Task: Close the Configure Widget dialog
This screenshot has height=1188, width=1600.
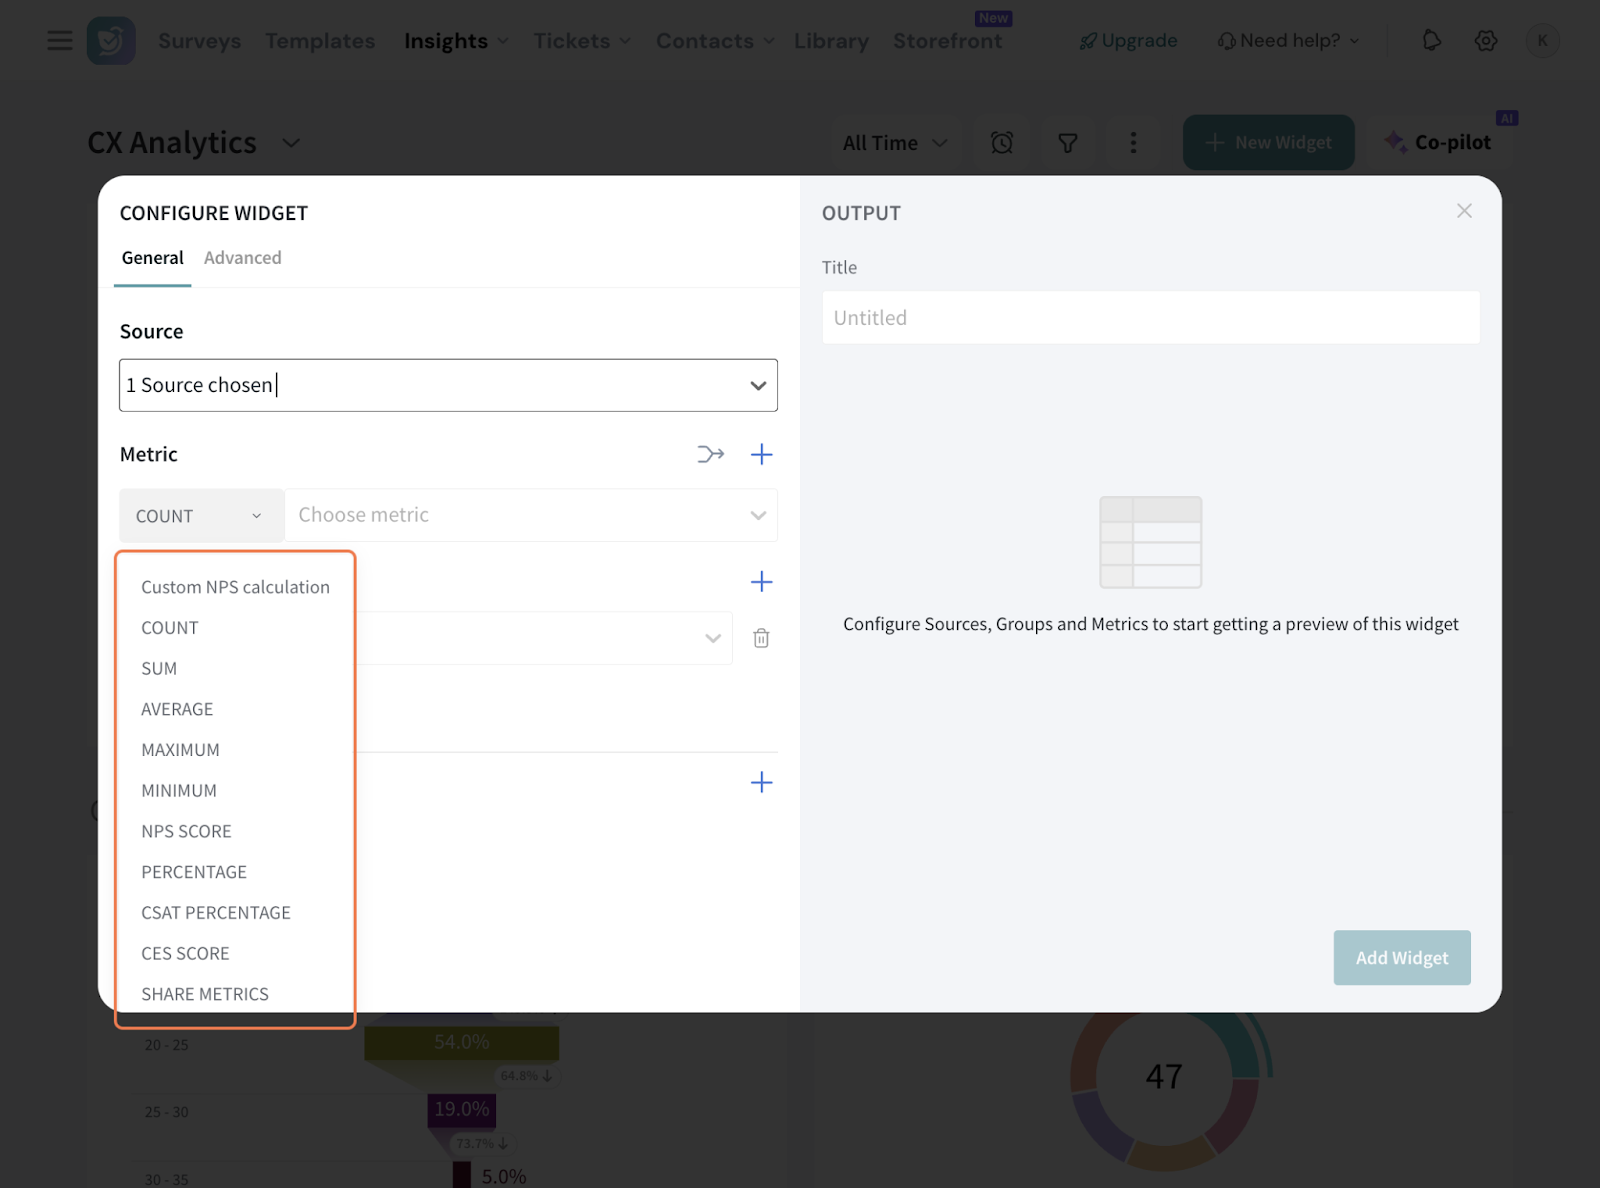Action: pyautogui.click(x=1464, y=211)
